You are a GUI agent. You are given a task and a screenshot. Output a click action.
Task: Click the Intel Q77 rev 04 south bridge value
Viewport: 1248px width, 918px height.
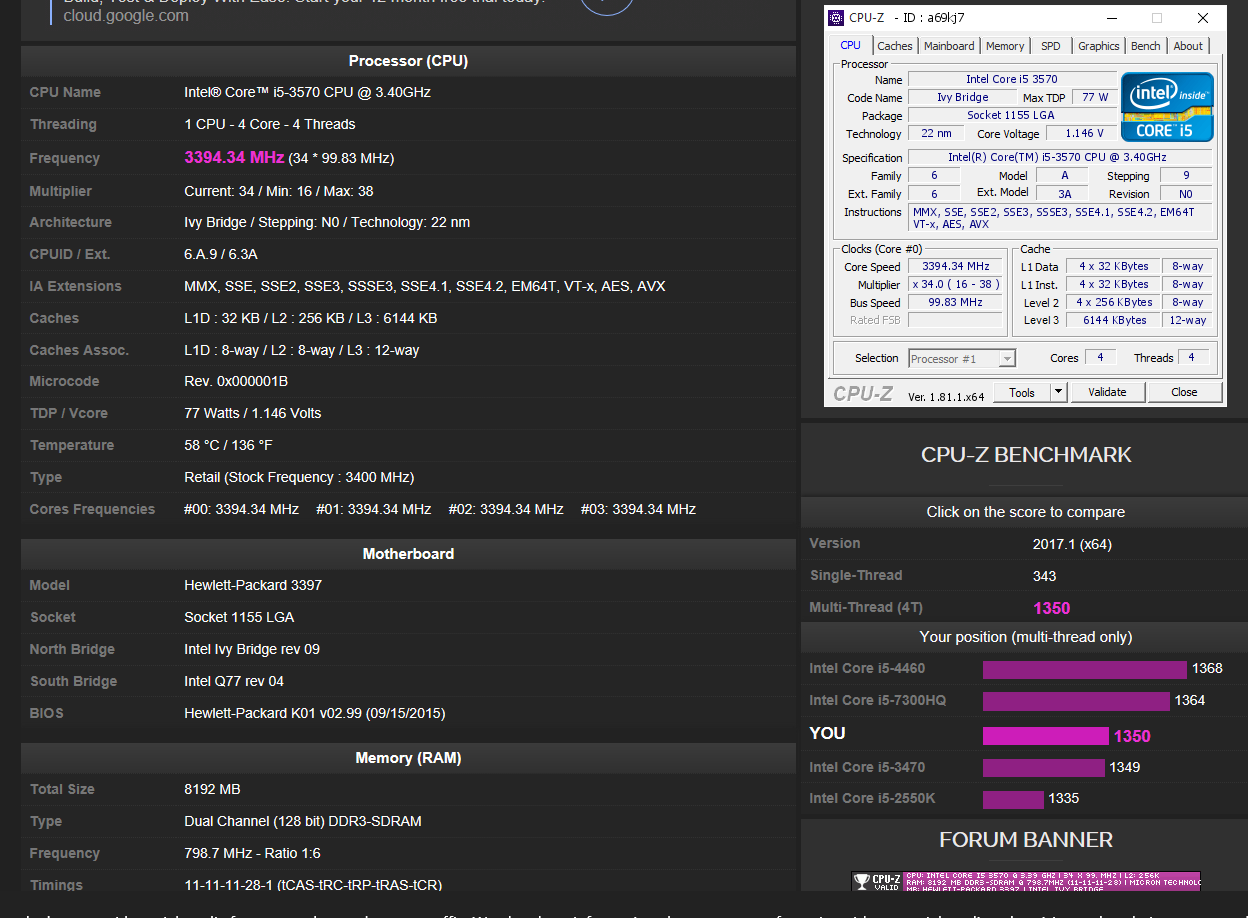coord(234,681)
